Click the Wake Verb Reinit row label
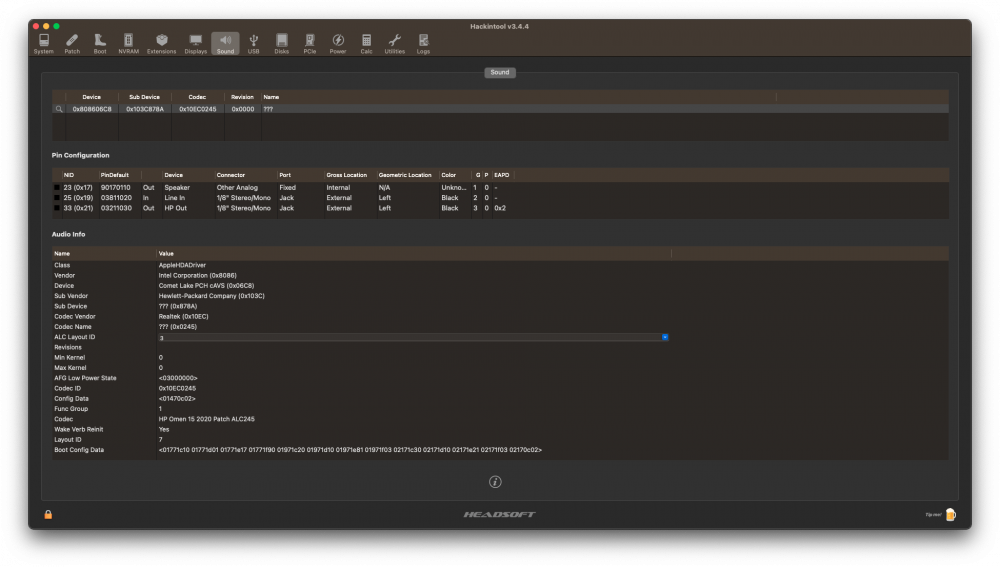 pyautogui.click(x=78, y=429)
